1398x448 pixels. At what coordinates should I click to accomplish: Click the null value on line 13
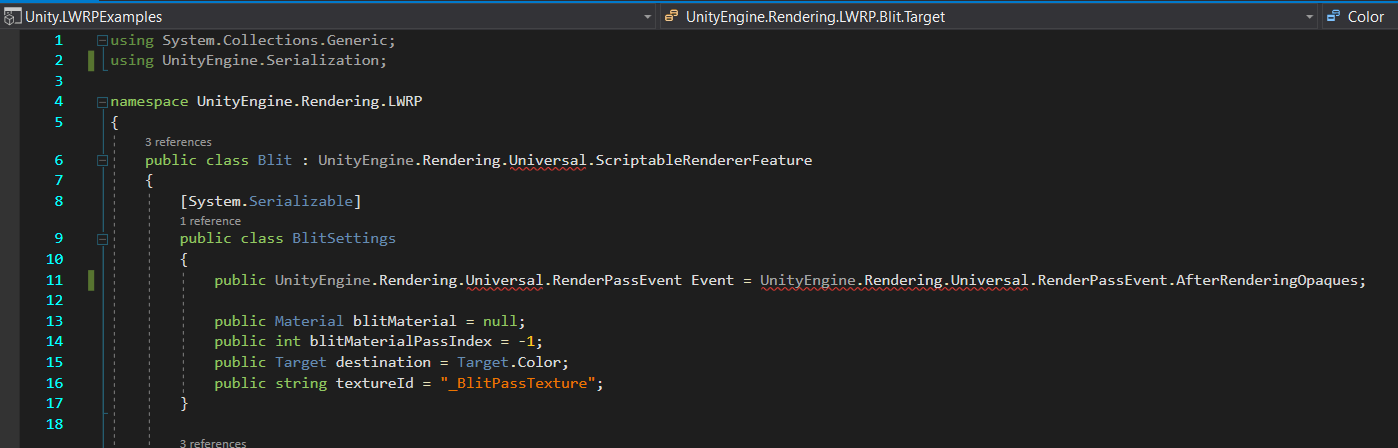click(500, 321)
